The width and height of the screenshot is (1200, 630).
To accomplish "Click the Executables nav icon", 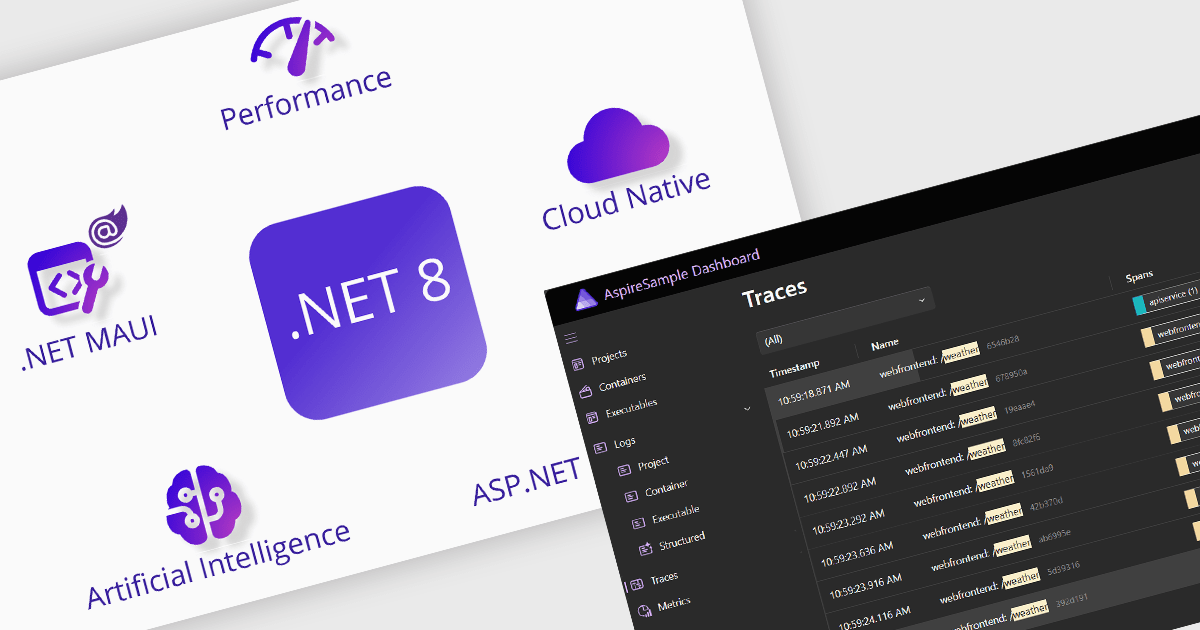I will (592, 416).
